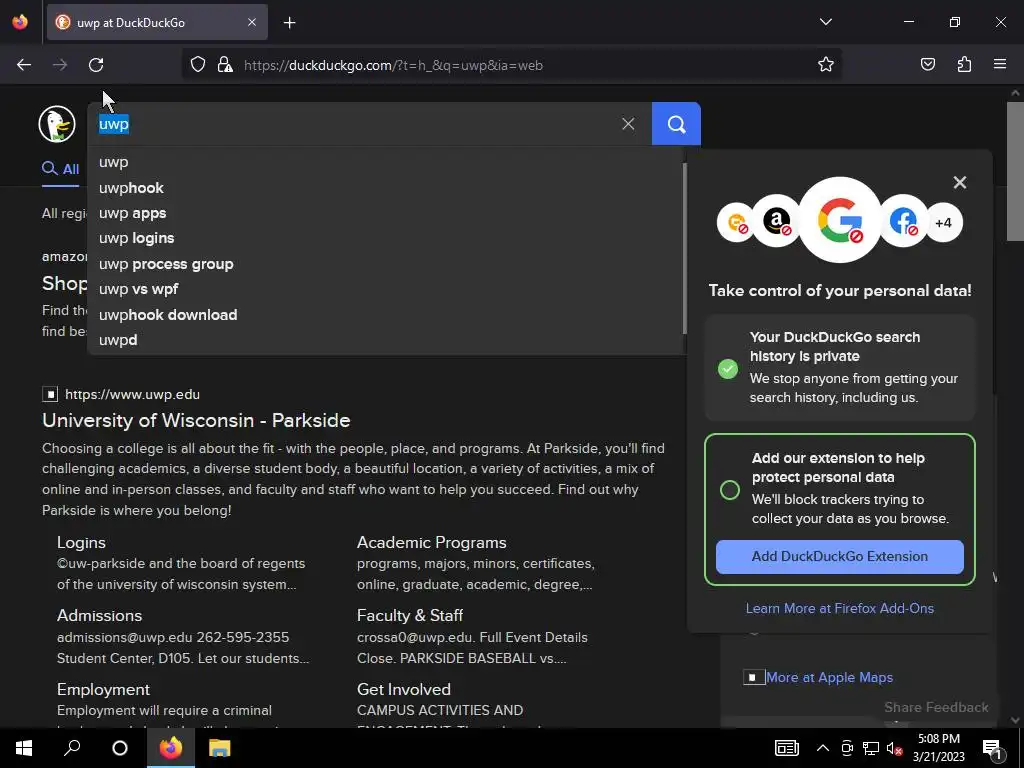Close the personal data promo panel

[959, 182]
